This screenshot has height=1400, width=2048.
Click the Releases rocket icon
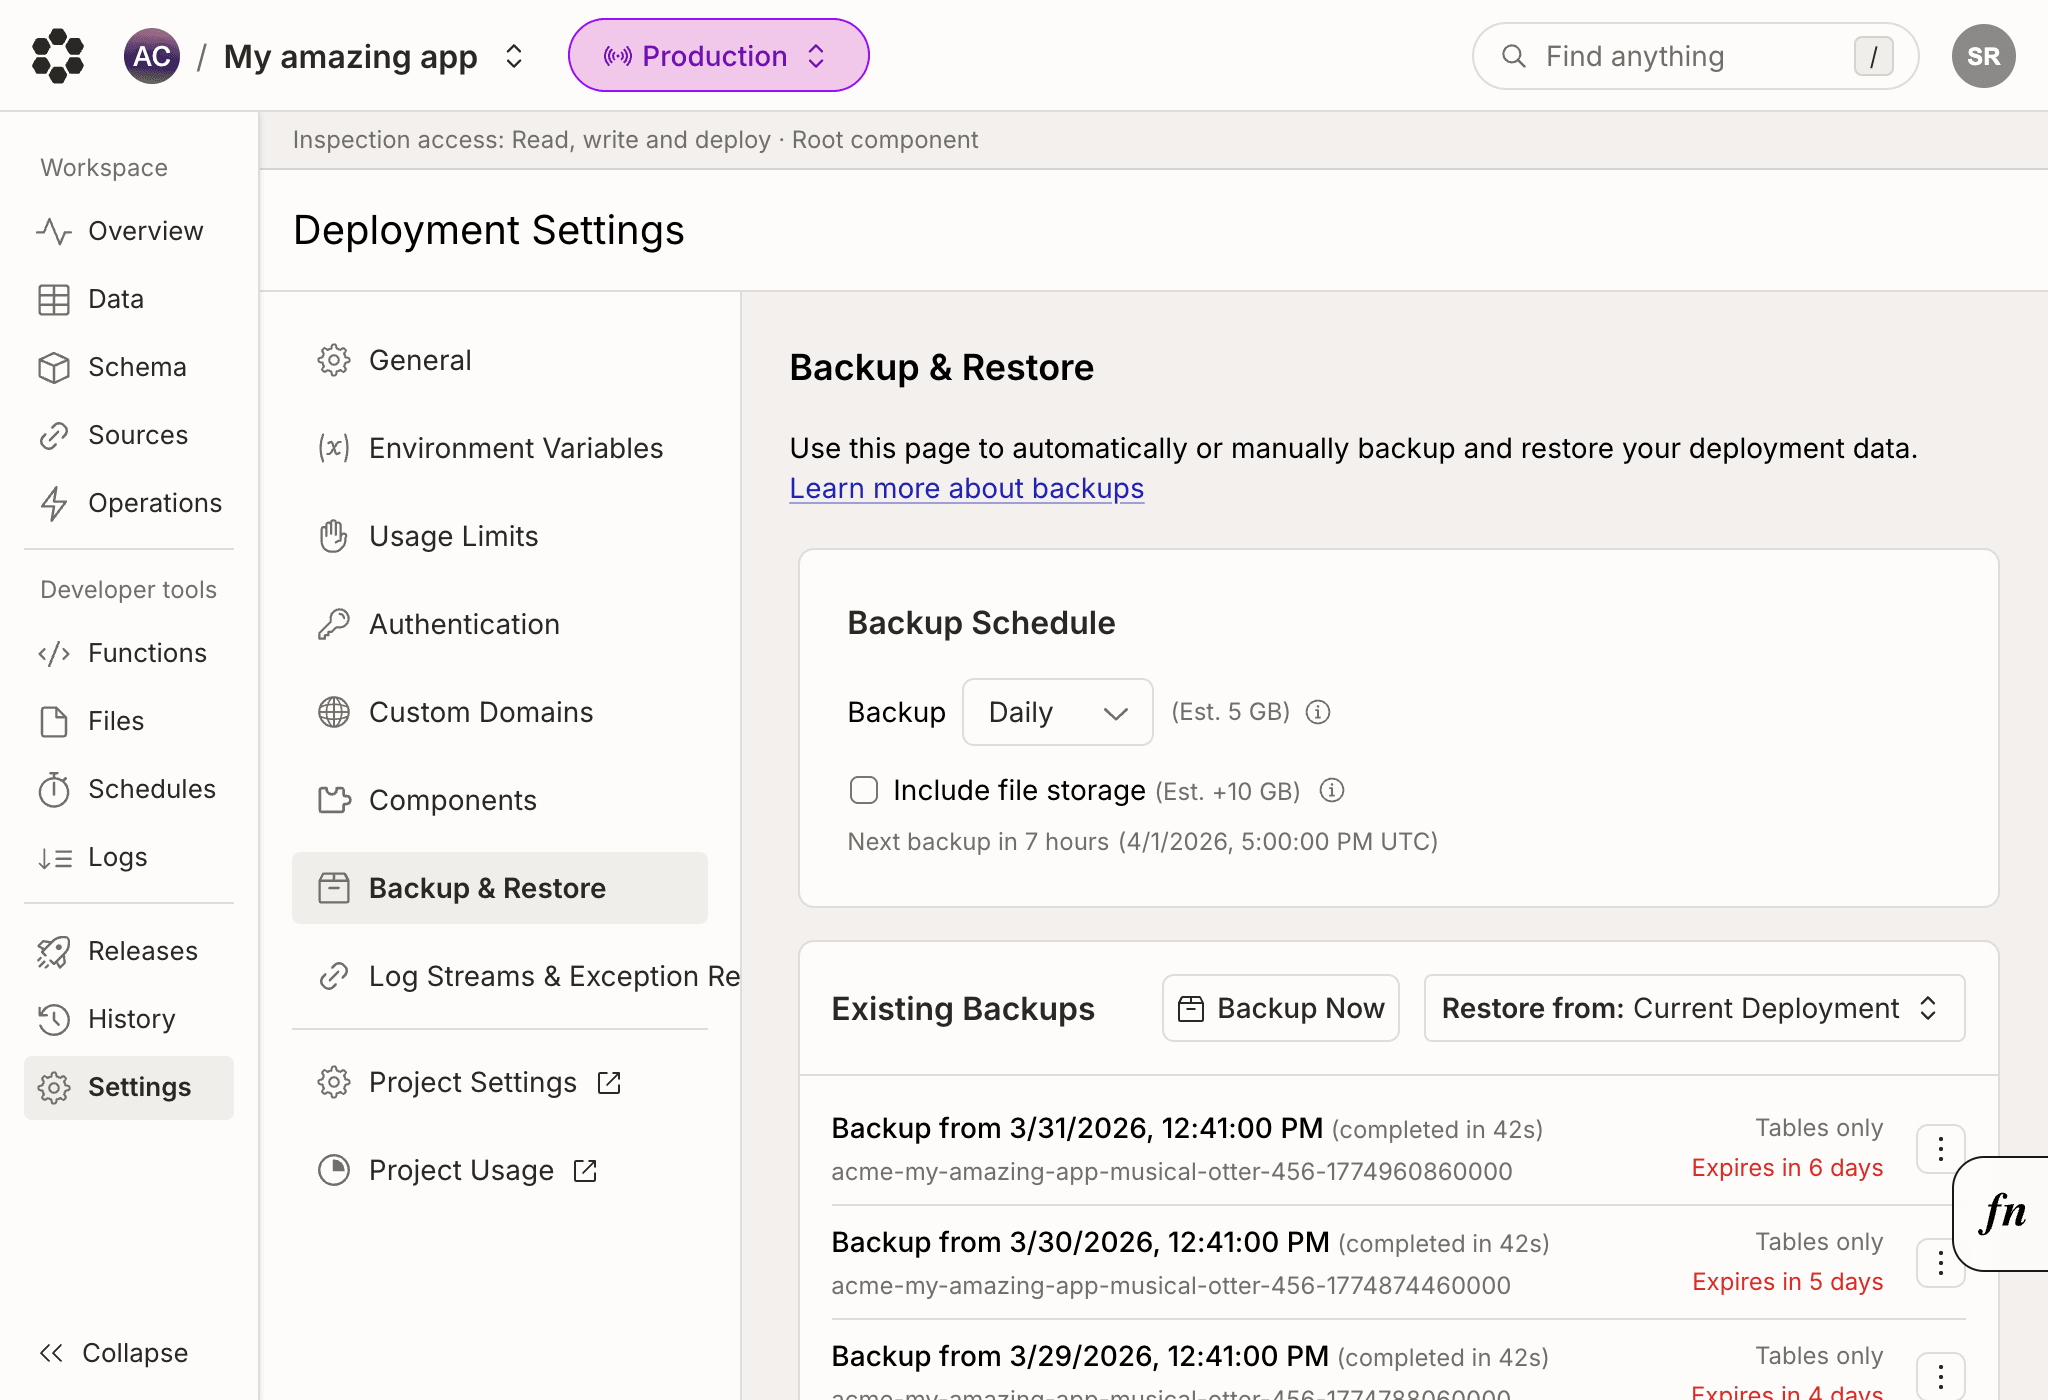[x=54, y=951]
